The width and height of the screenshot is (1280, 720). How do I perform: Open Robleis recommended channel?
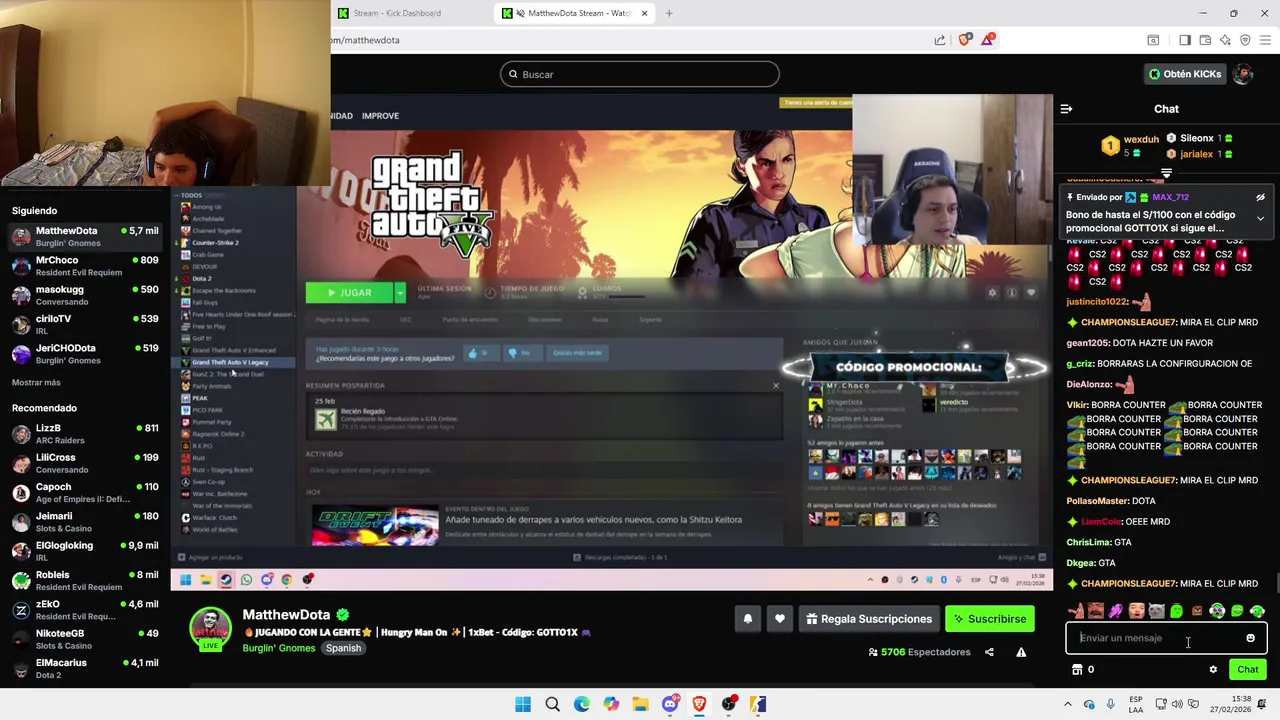tap(84, 581)
